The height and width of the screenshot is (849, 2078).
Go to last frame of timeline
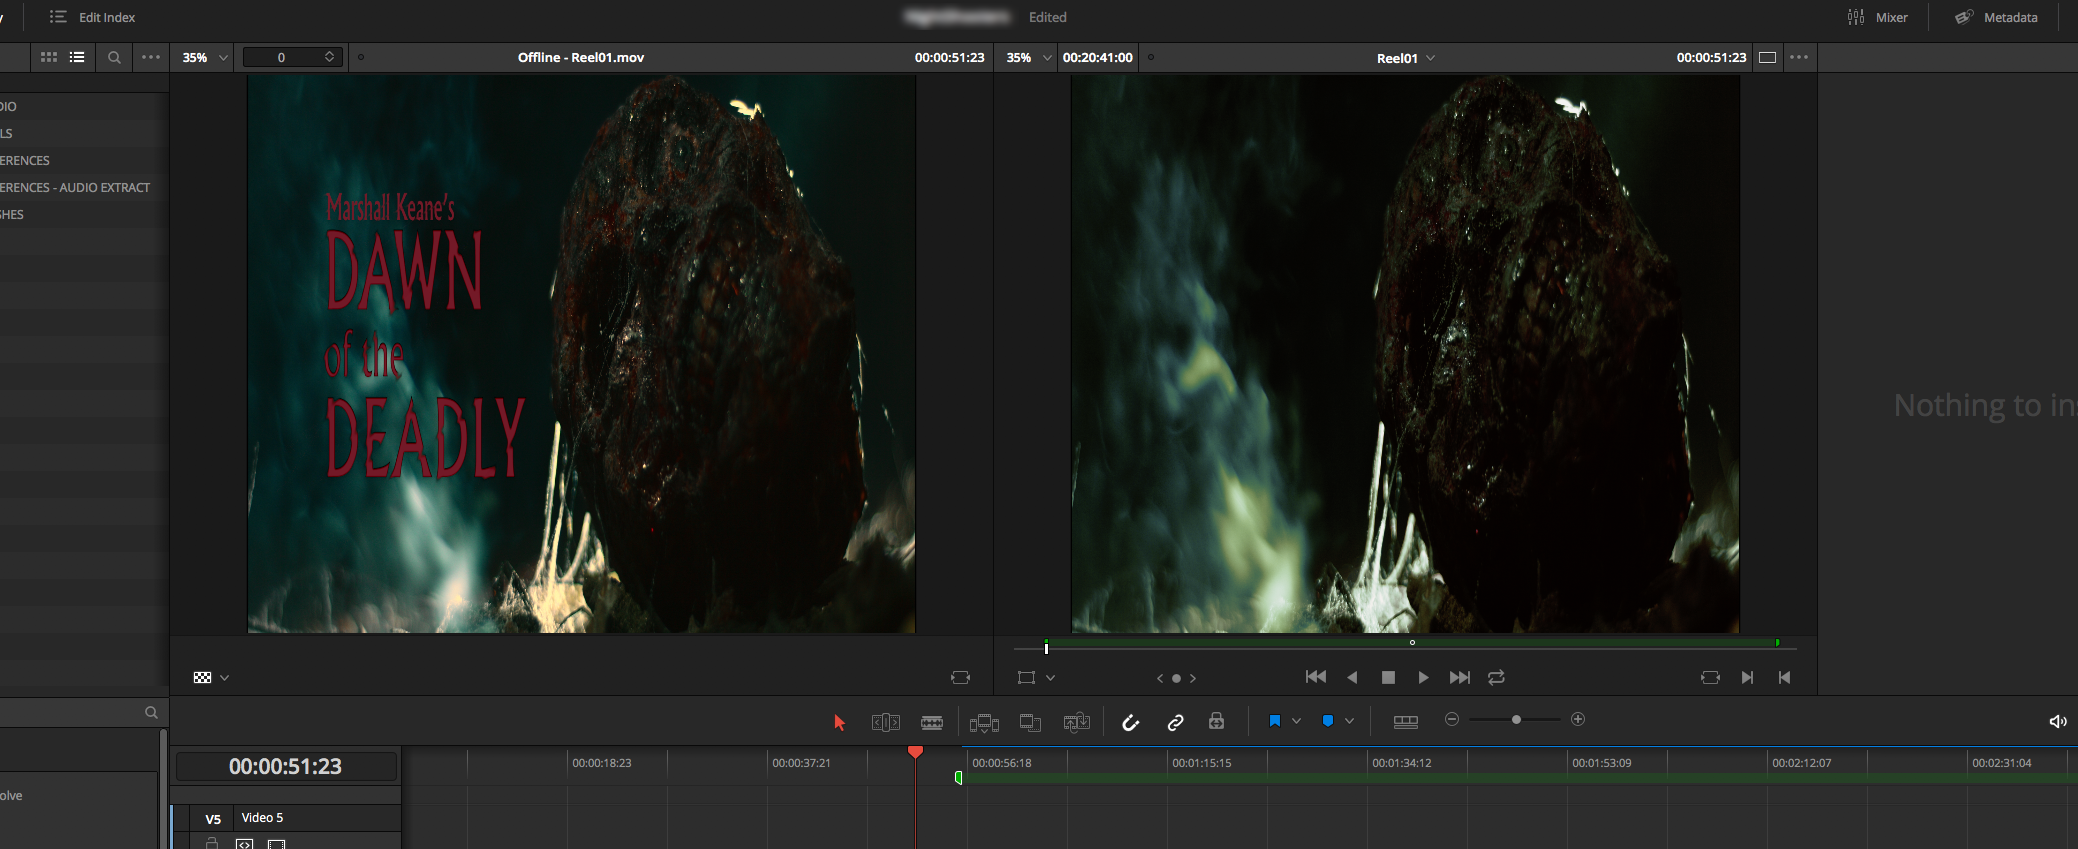click(1460, 677)
